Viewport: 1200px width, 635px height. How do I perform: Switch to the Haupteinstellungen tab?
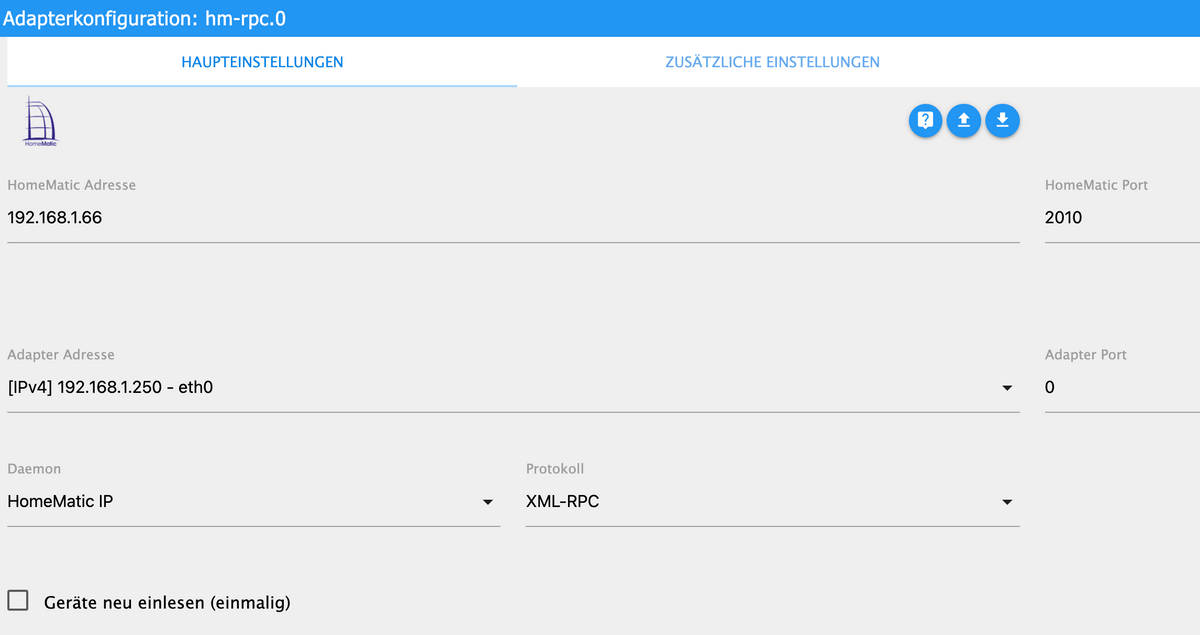click(262, 62)
